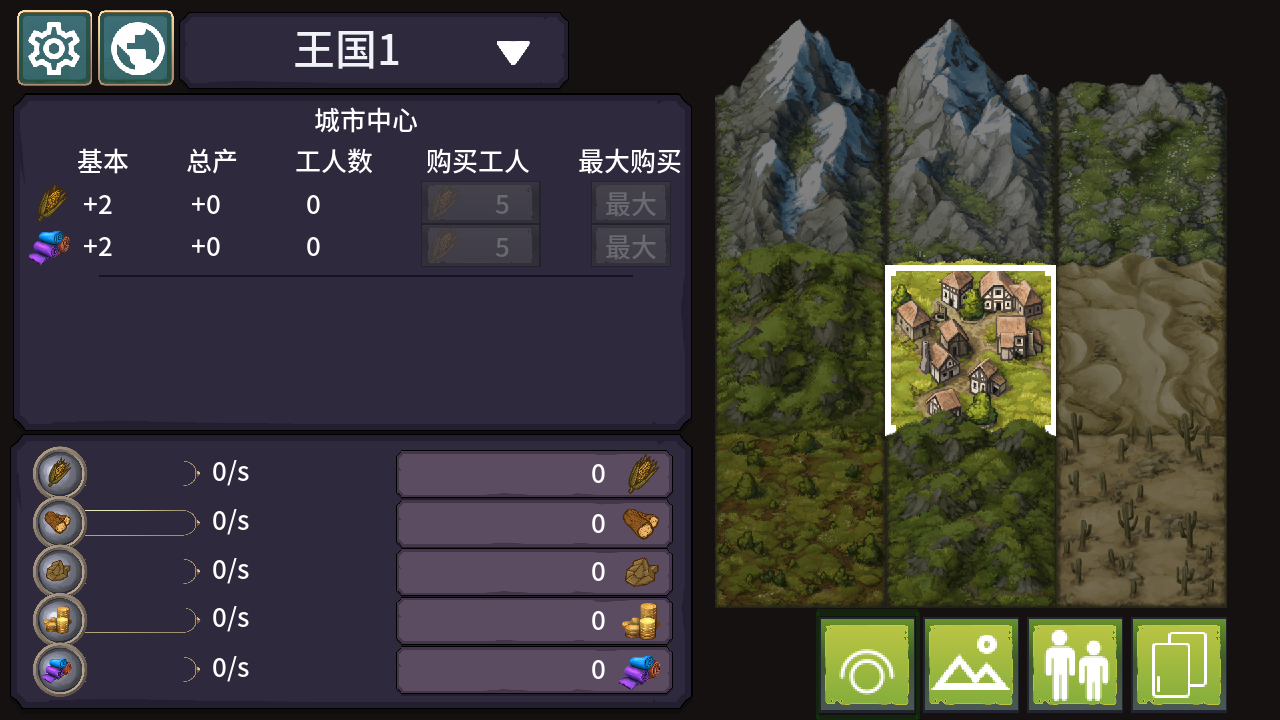Image resolution: width=1280 pixels, height=720 pixels.
Task: Buy a cloth worker for 5
Action: [x=481, y=246]
